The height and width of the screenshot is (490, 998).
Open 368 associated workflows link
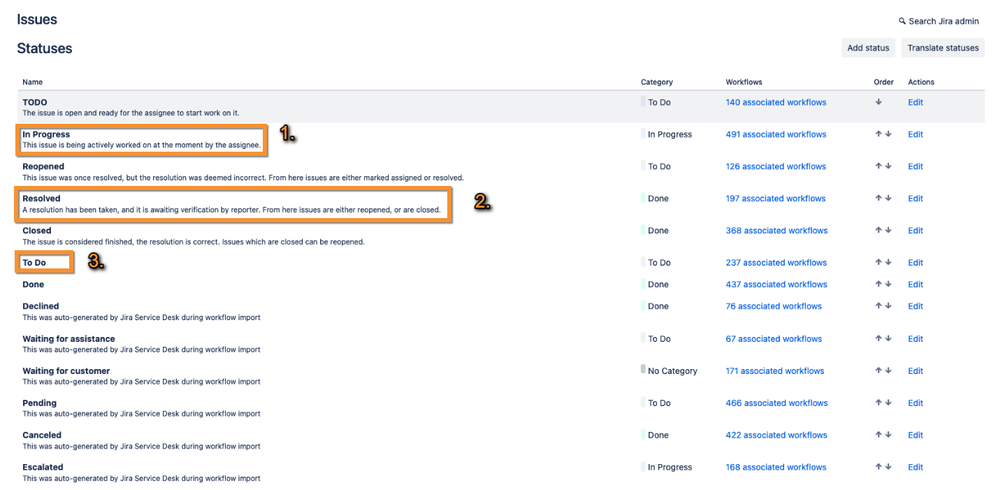click(777, 230)
